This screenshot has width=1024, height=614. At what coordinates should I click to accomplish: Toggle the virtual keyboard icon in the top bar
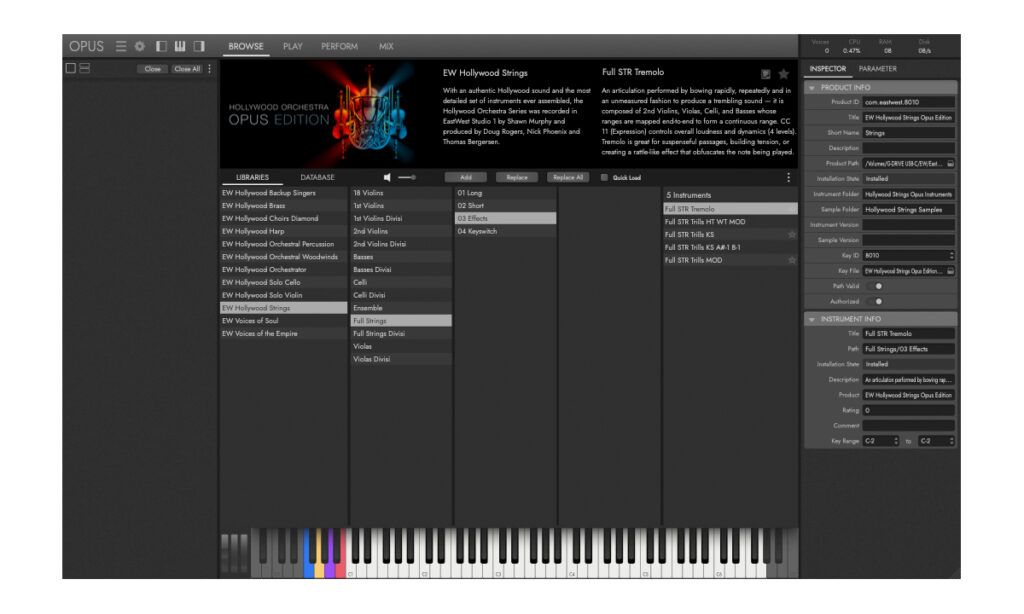(x=180, y=46)
